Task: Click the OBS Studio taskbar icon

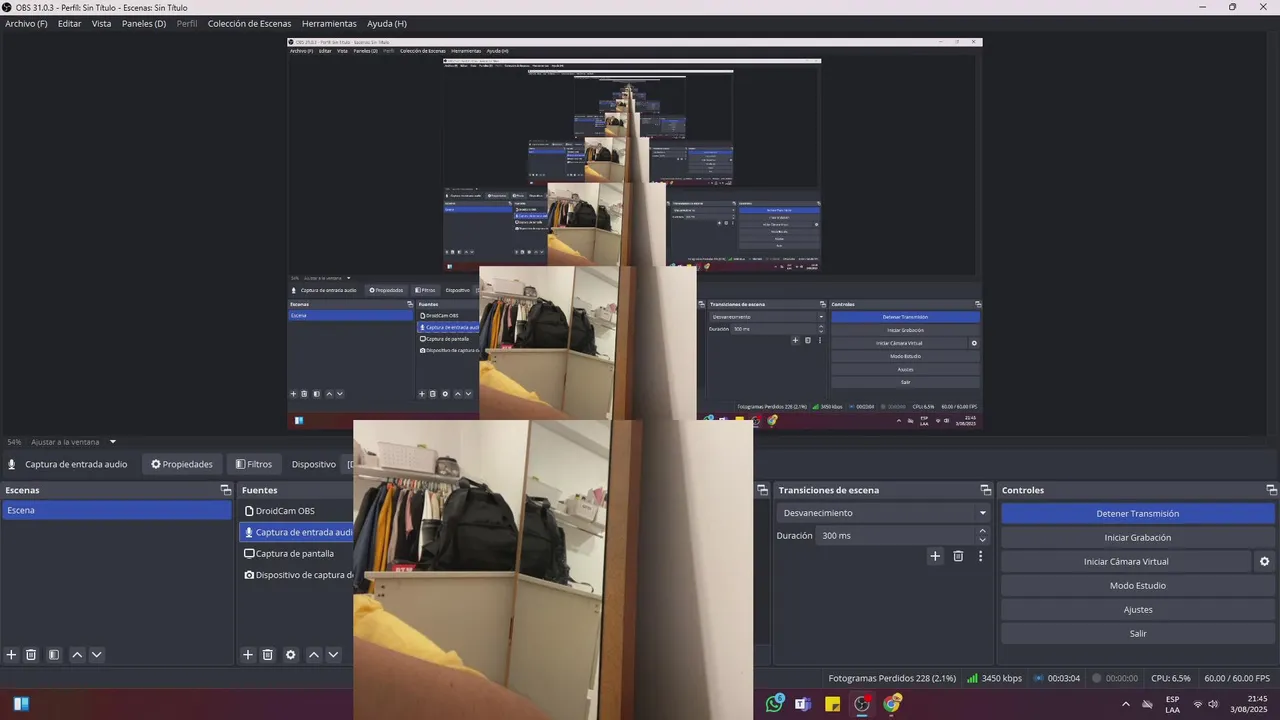Action: 862,703
